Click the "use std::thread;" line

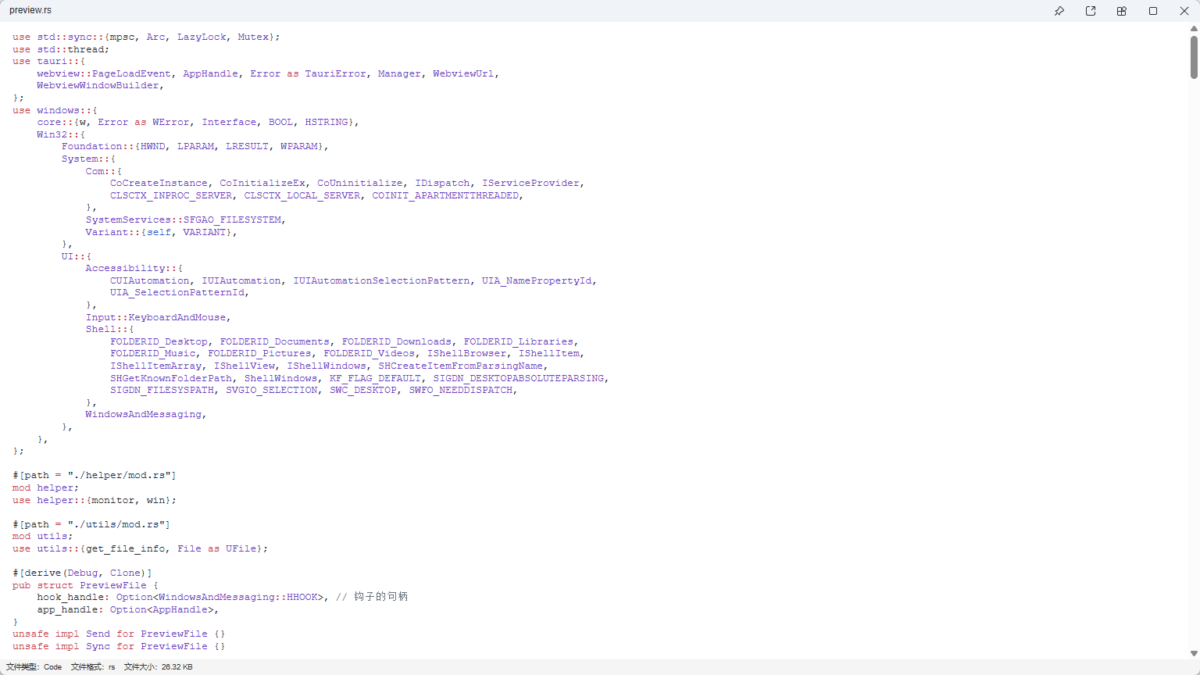(61, 49)
